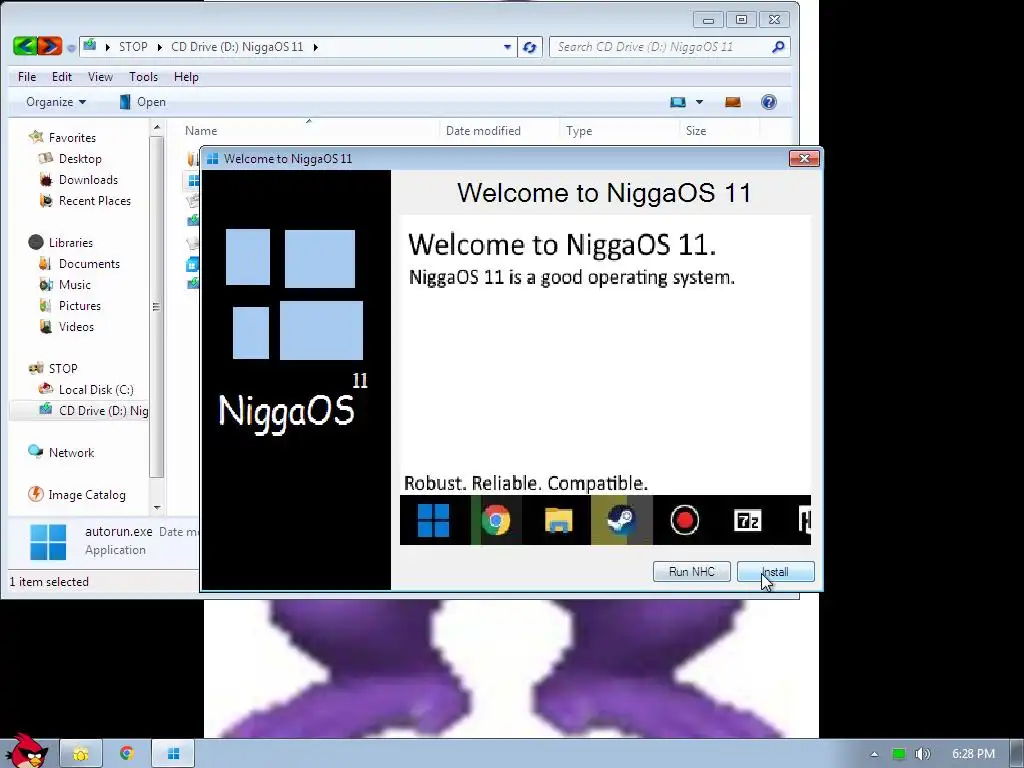The image size is (1024, 768).
Task: Click STOP in the address breadcrumb
Action: (133, 47)
